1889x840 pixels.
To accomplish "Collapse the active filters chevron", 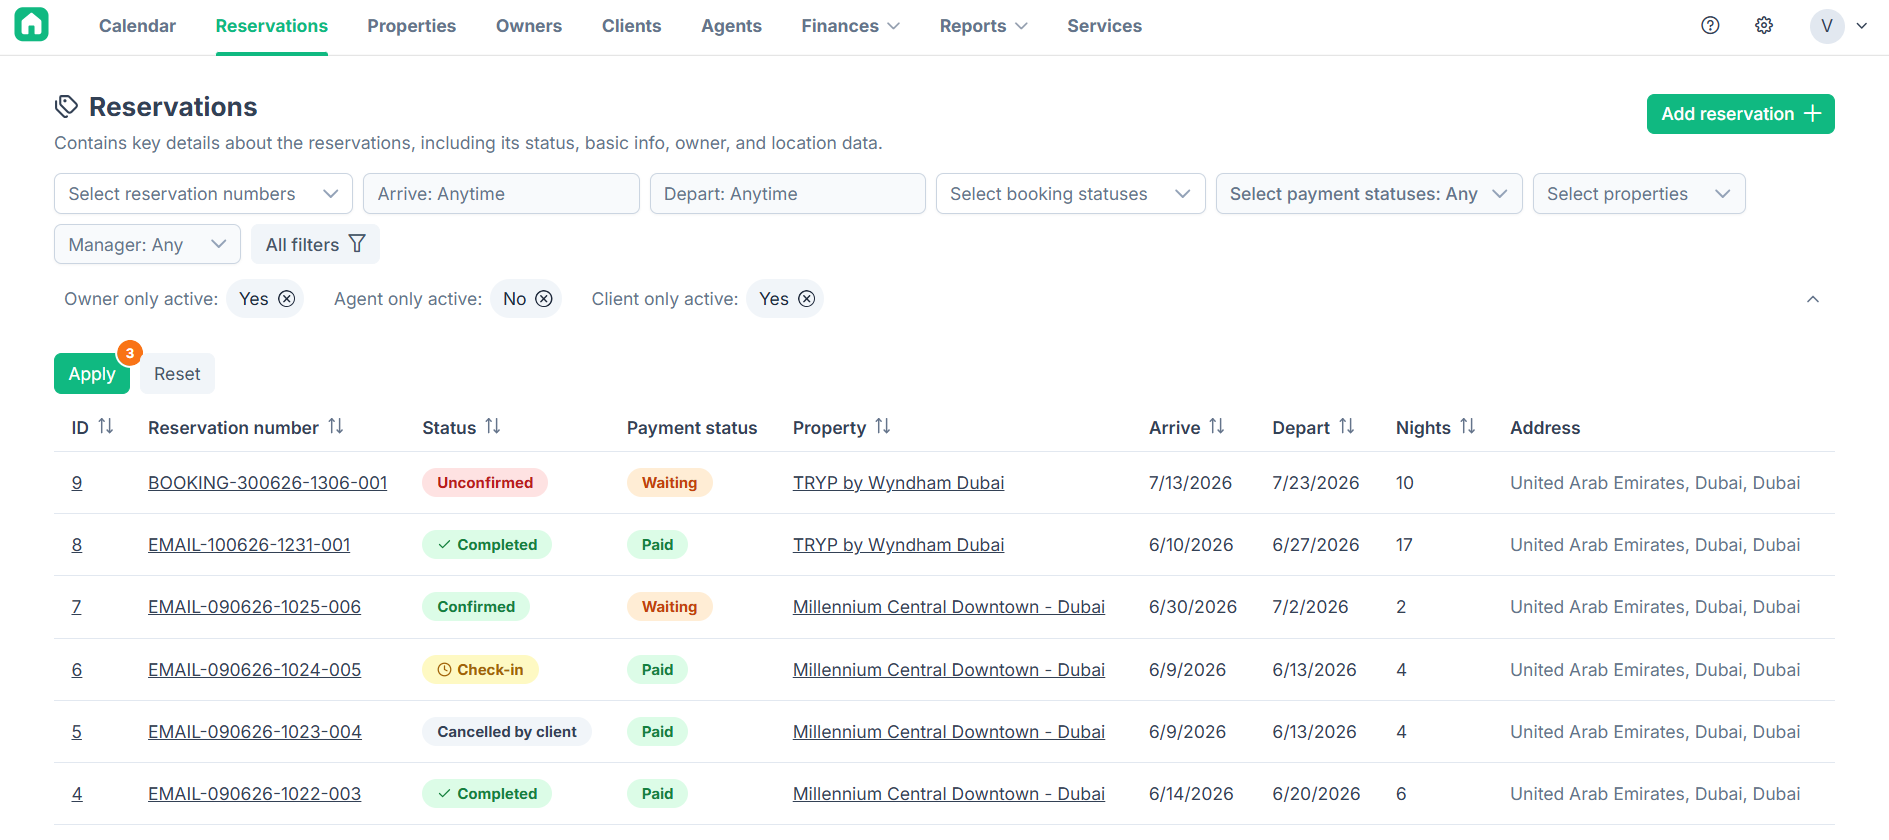I will 1813,299.
